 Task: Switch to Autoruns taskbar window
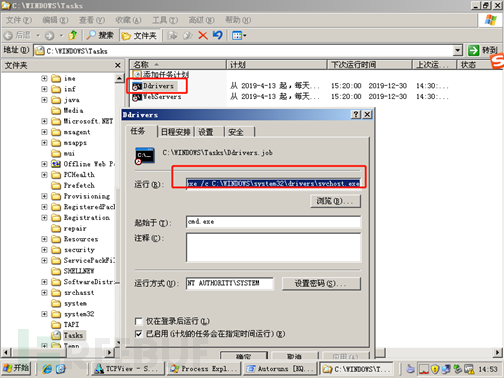[280, 369]
